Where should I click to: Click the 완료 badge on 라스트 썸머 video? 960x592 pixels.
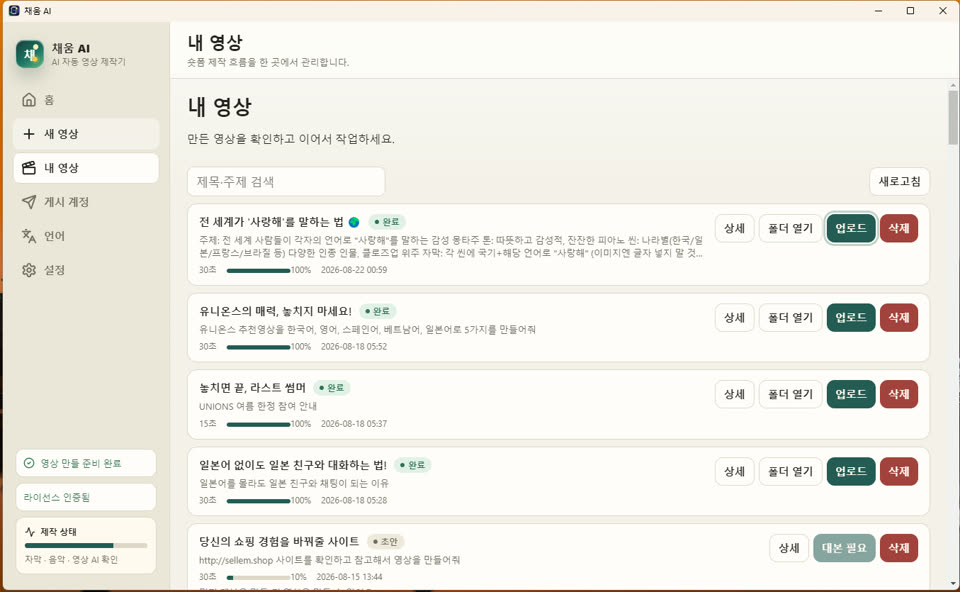(x=332, y=388)
